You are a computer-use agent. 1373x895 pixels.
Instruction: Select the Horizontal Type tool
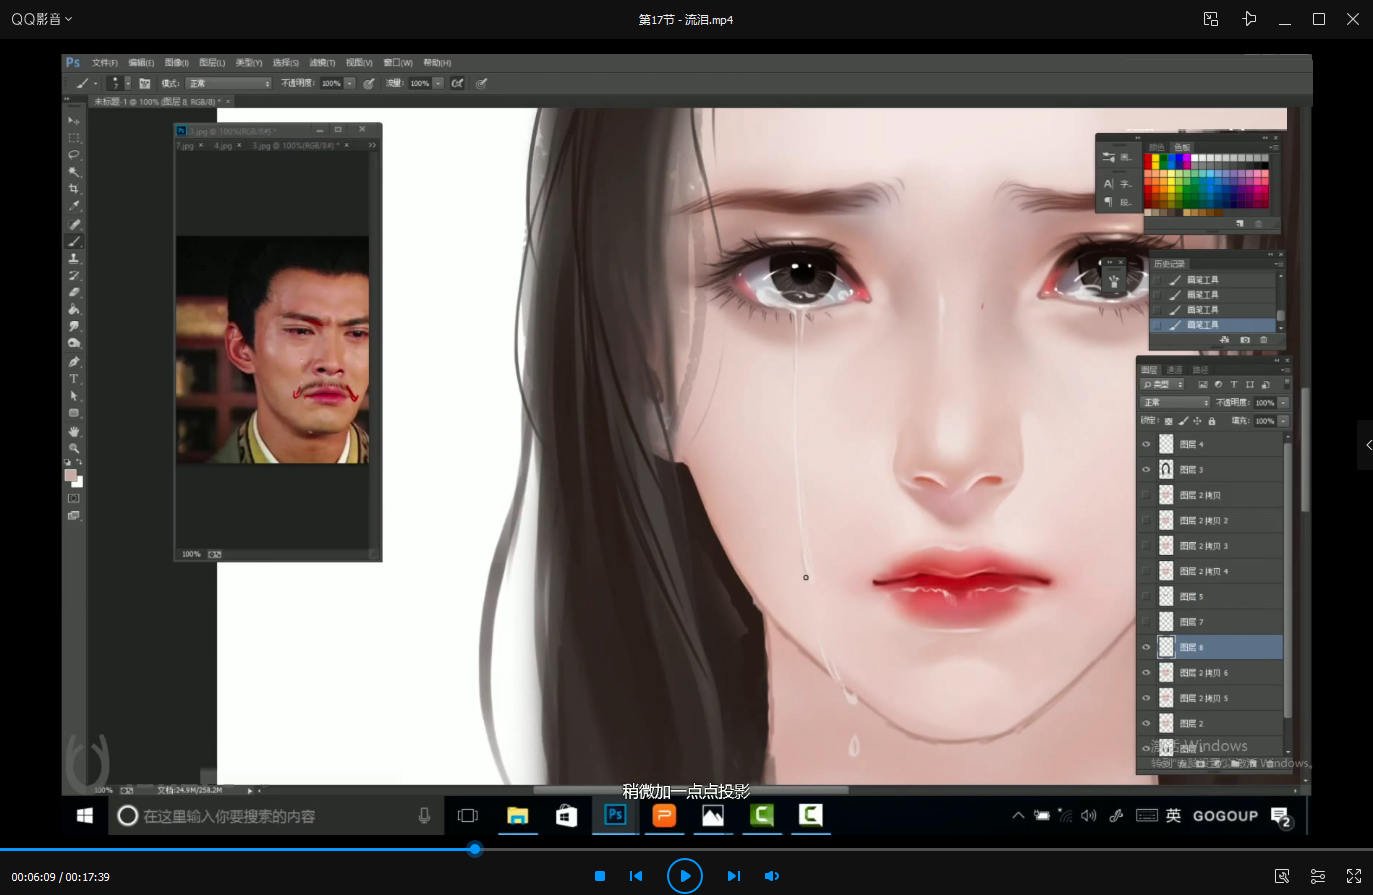(74, 377)
